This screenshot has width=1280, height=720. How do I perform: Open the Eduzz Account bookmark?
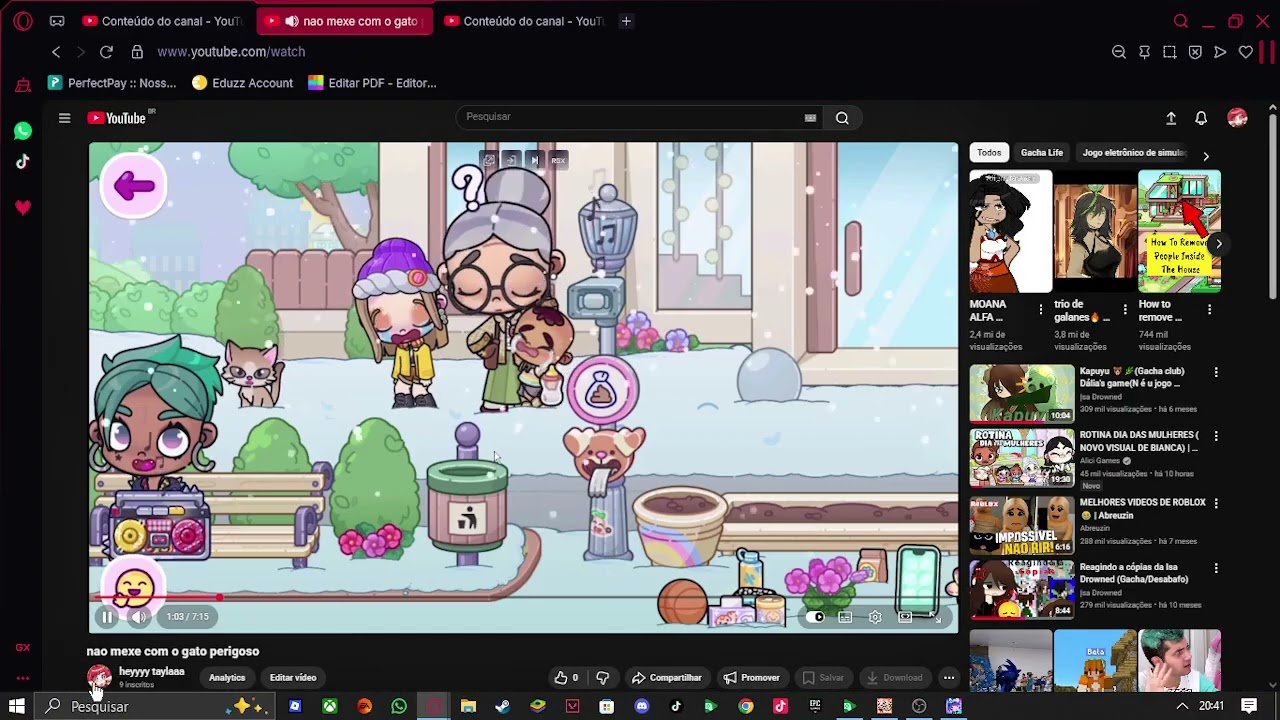point(242,83)
